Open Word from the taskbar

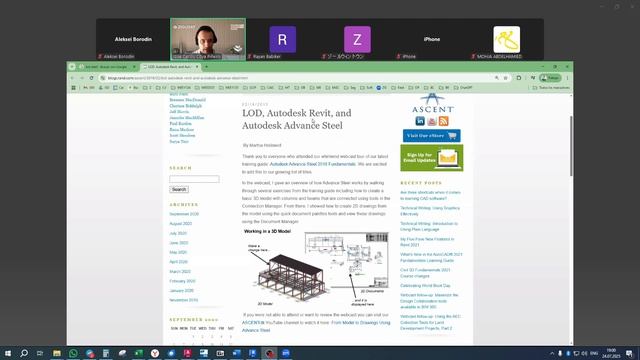(236, 353)
